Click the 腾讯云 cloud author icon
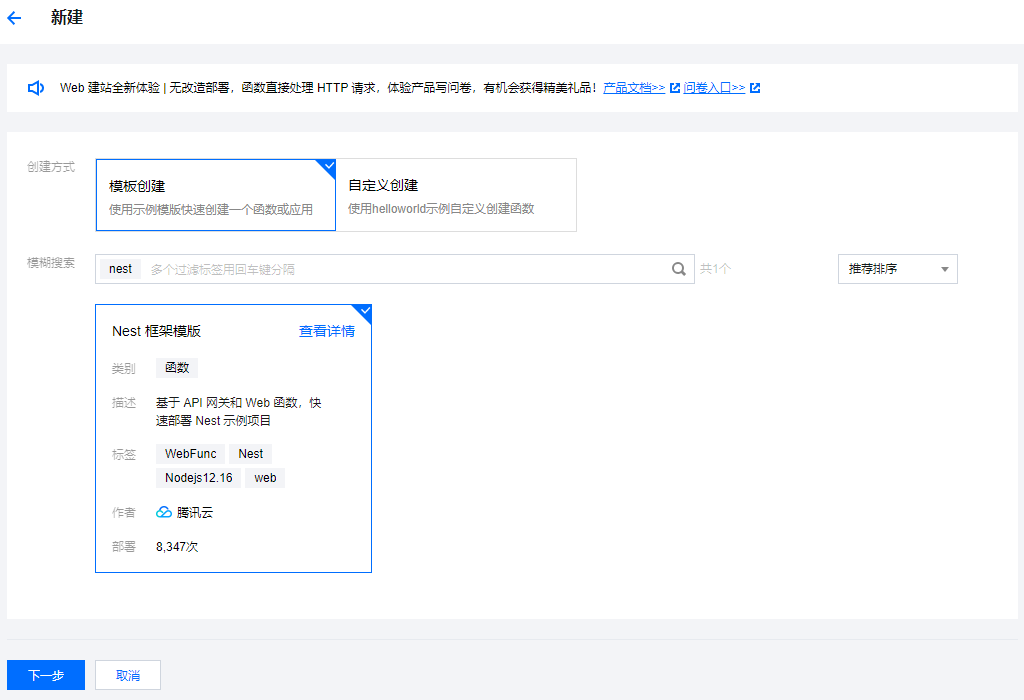This screenshot has width=1024, height=700. [164, 513]
